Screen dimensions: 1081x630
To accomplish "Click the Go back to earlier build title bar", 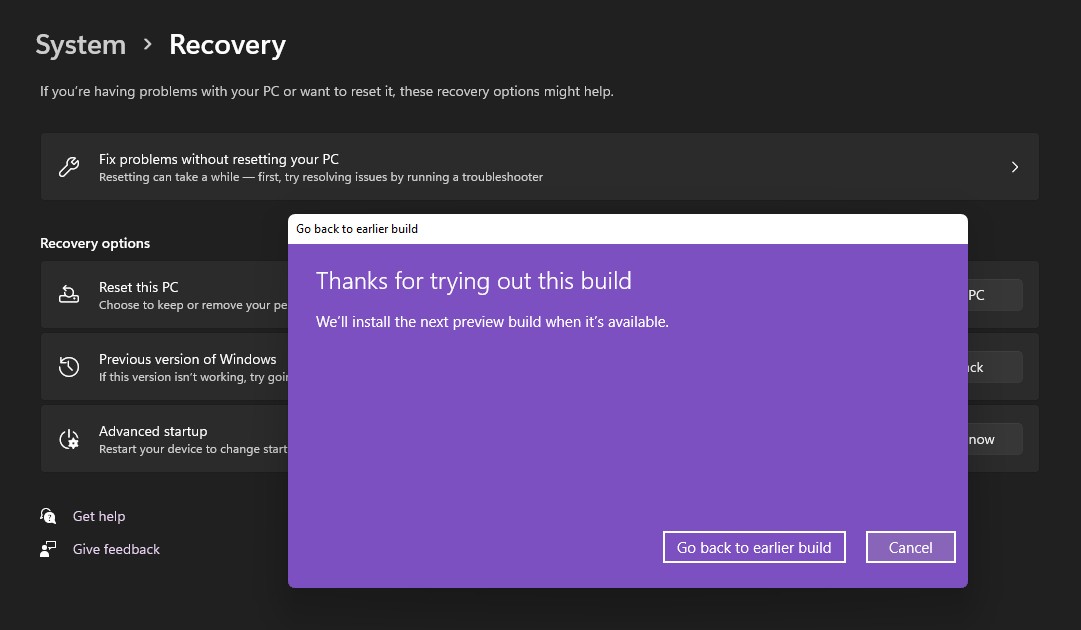I will coord(627,229).
